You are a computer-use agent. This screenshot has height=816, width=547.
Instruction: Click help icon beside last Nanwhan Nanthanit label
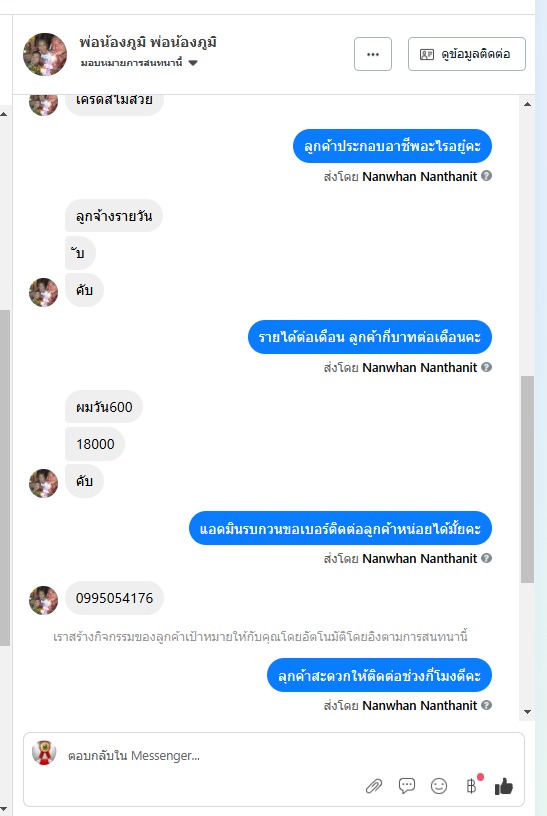pyautogui.click(x=487, y=705)
